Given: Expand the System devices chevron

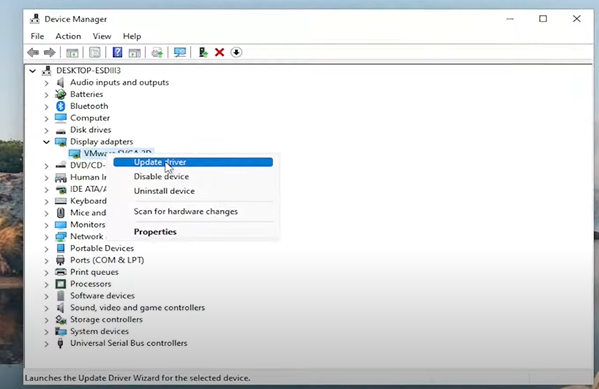Looking at the screenshot, I should click(46, 331).
